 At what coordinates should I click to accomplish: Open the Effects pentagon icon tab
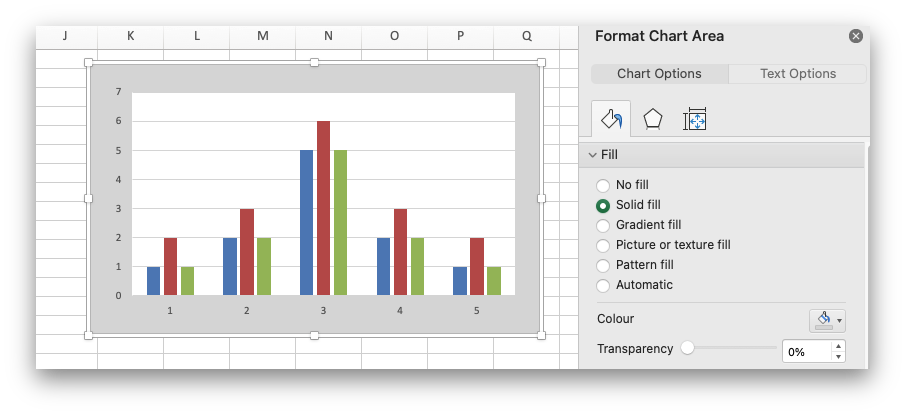tap(653, 120)
